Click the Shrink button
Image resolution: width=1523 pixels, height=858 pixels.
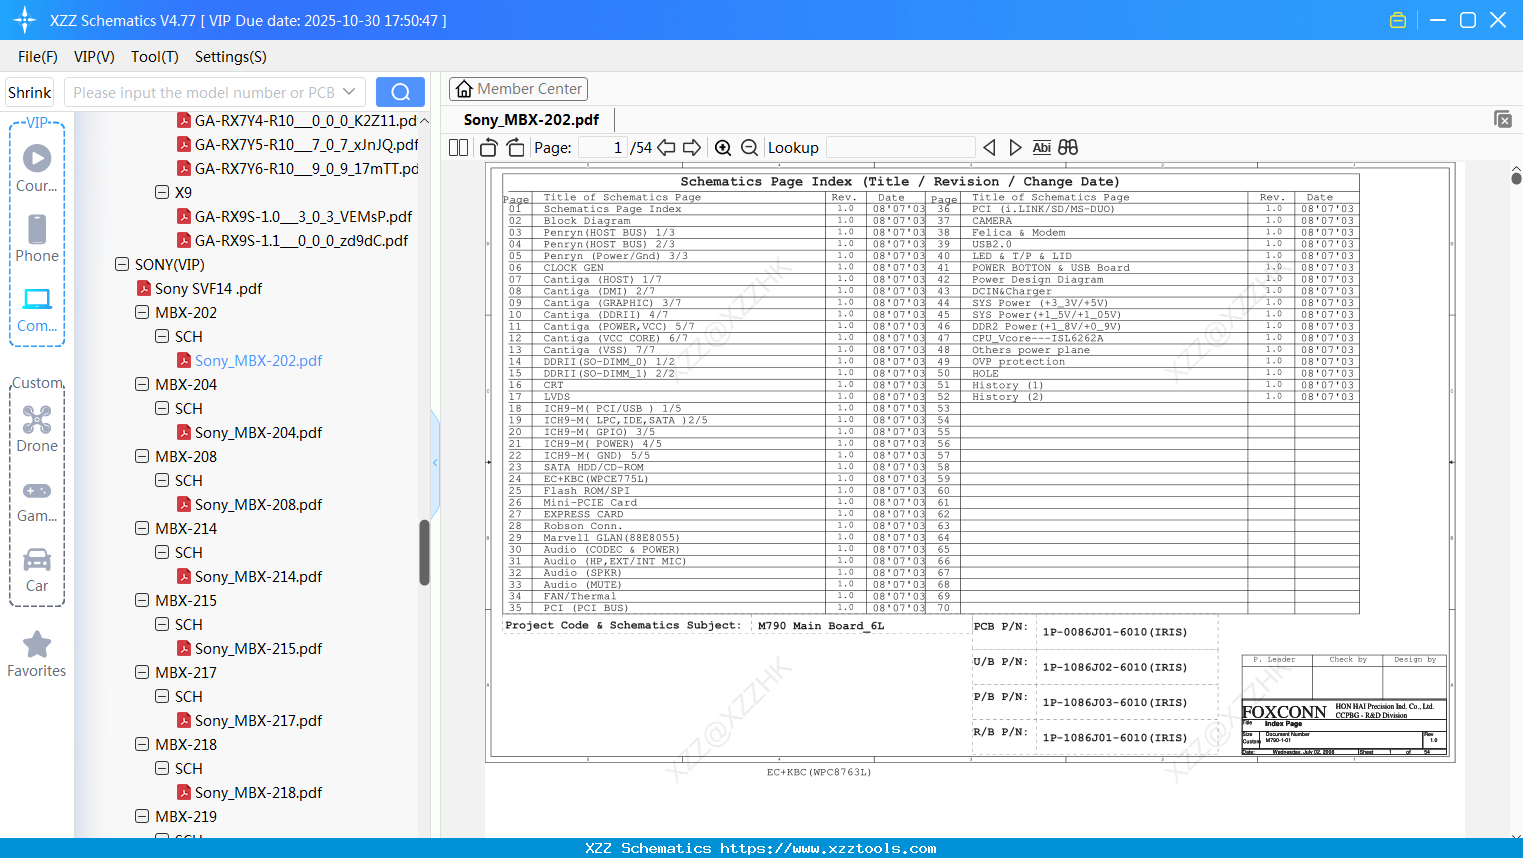click(x=30, y=92)
